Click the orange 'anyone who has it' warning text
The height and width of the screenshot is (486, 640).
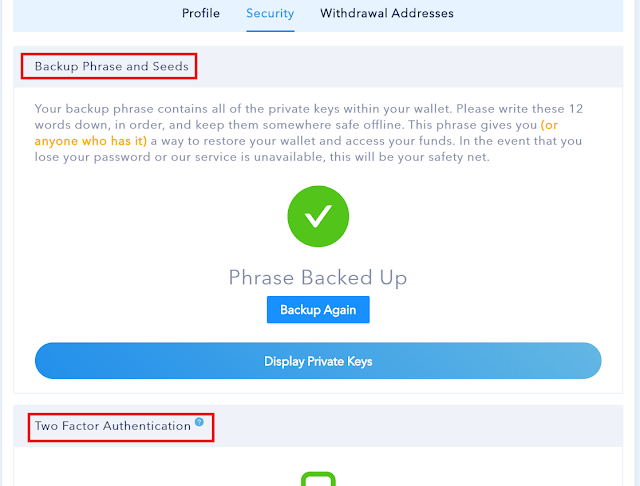pos(91,141)
